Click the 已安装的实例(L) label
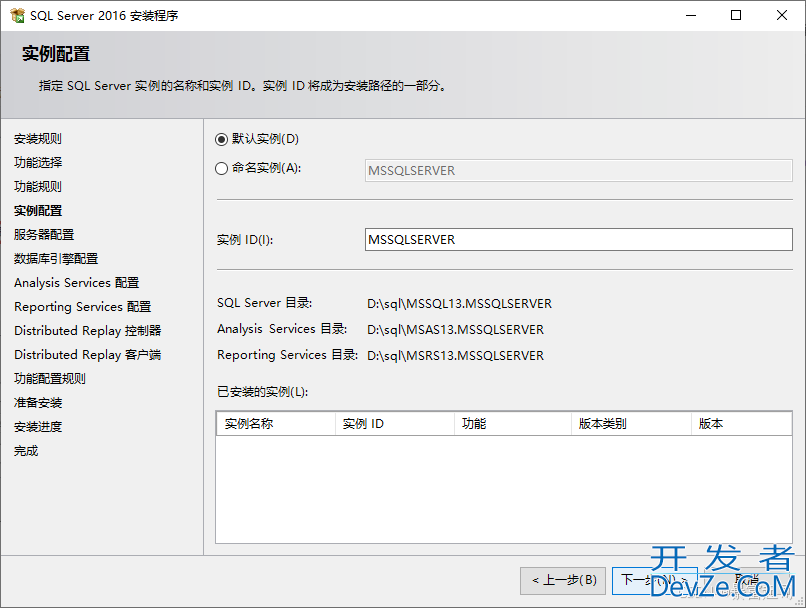 click(x=263, y=392)
